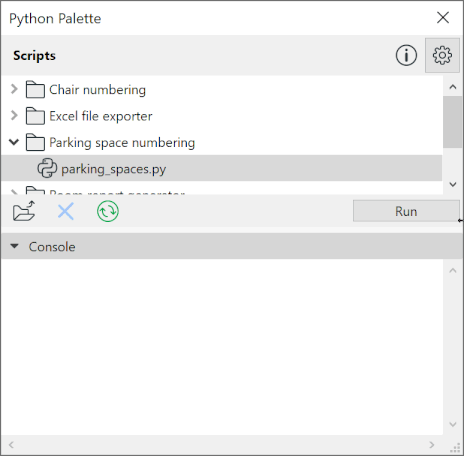Click the console scroll-up arrow
The height and width of the screenshot is (456, 464).
pos(453,270)
